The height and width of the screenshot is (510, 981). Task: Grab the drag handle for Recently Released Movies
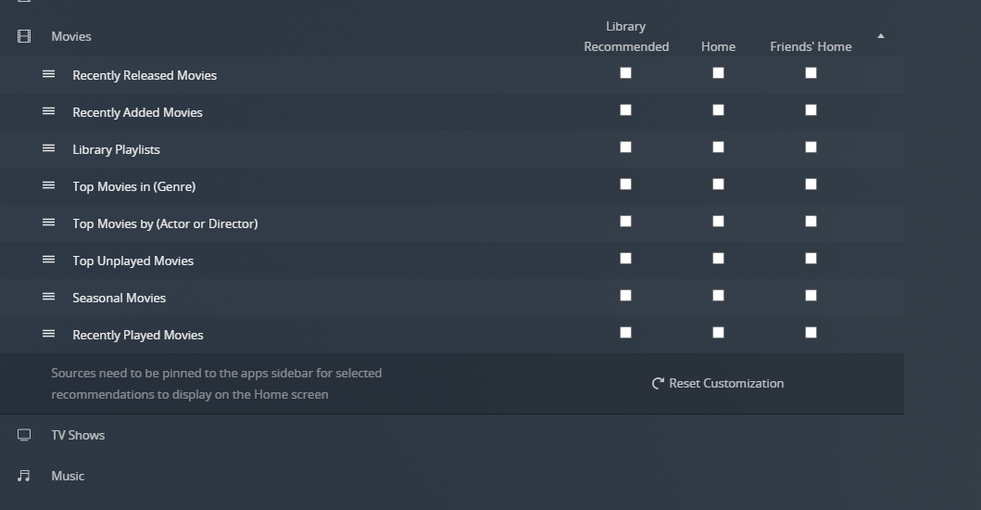pyautogui.click(x=48, y=74)
